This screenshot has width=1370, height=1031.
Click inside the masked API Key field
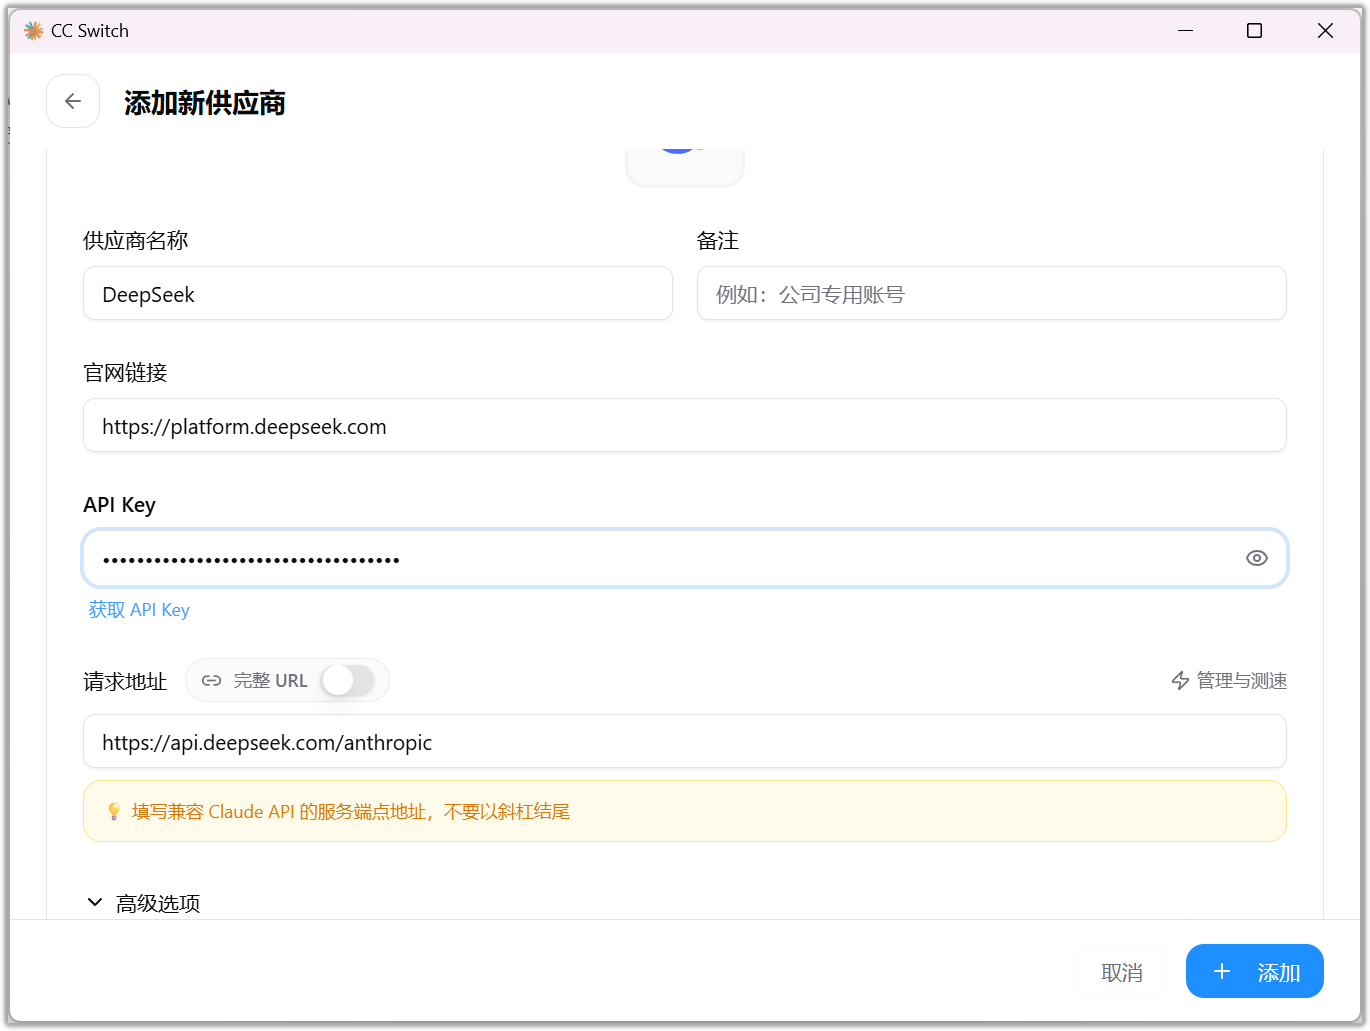[x=660, y=558]
